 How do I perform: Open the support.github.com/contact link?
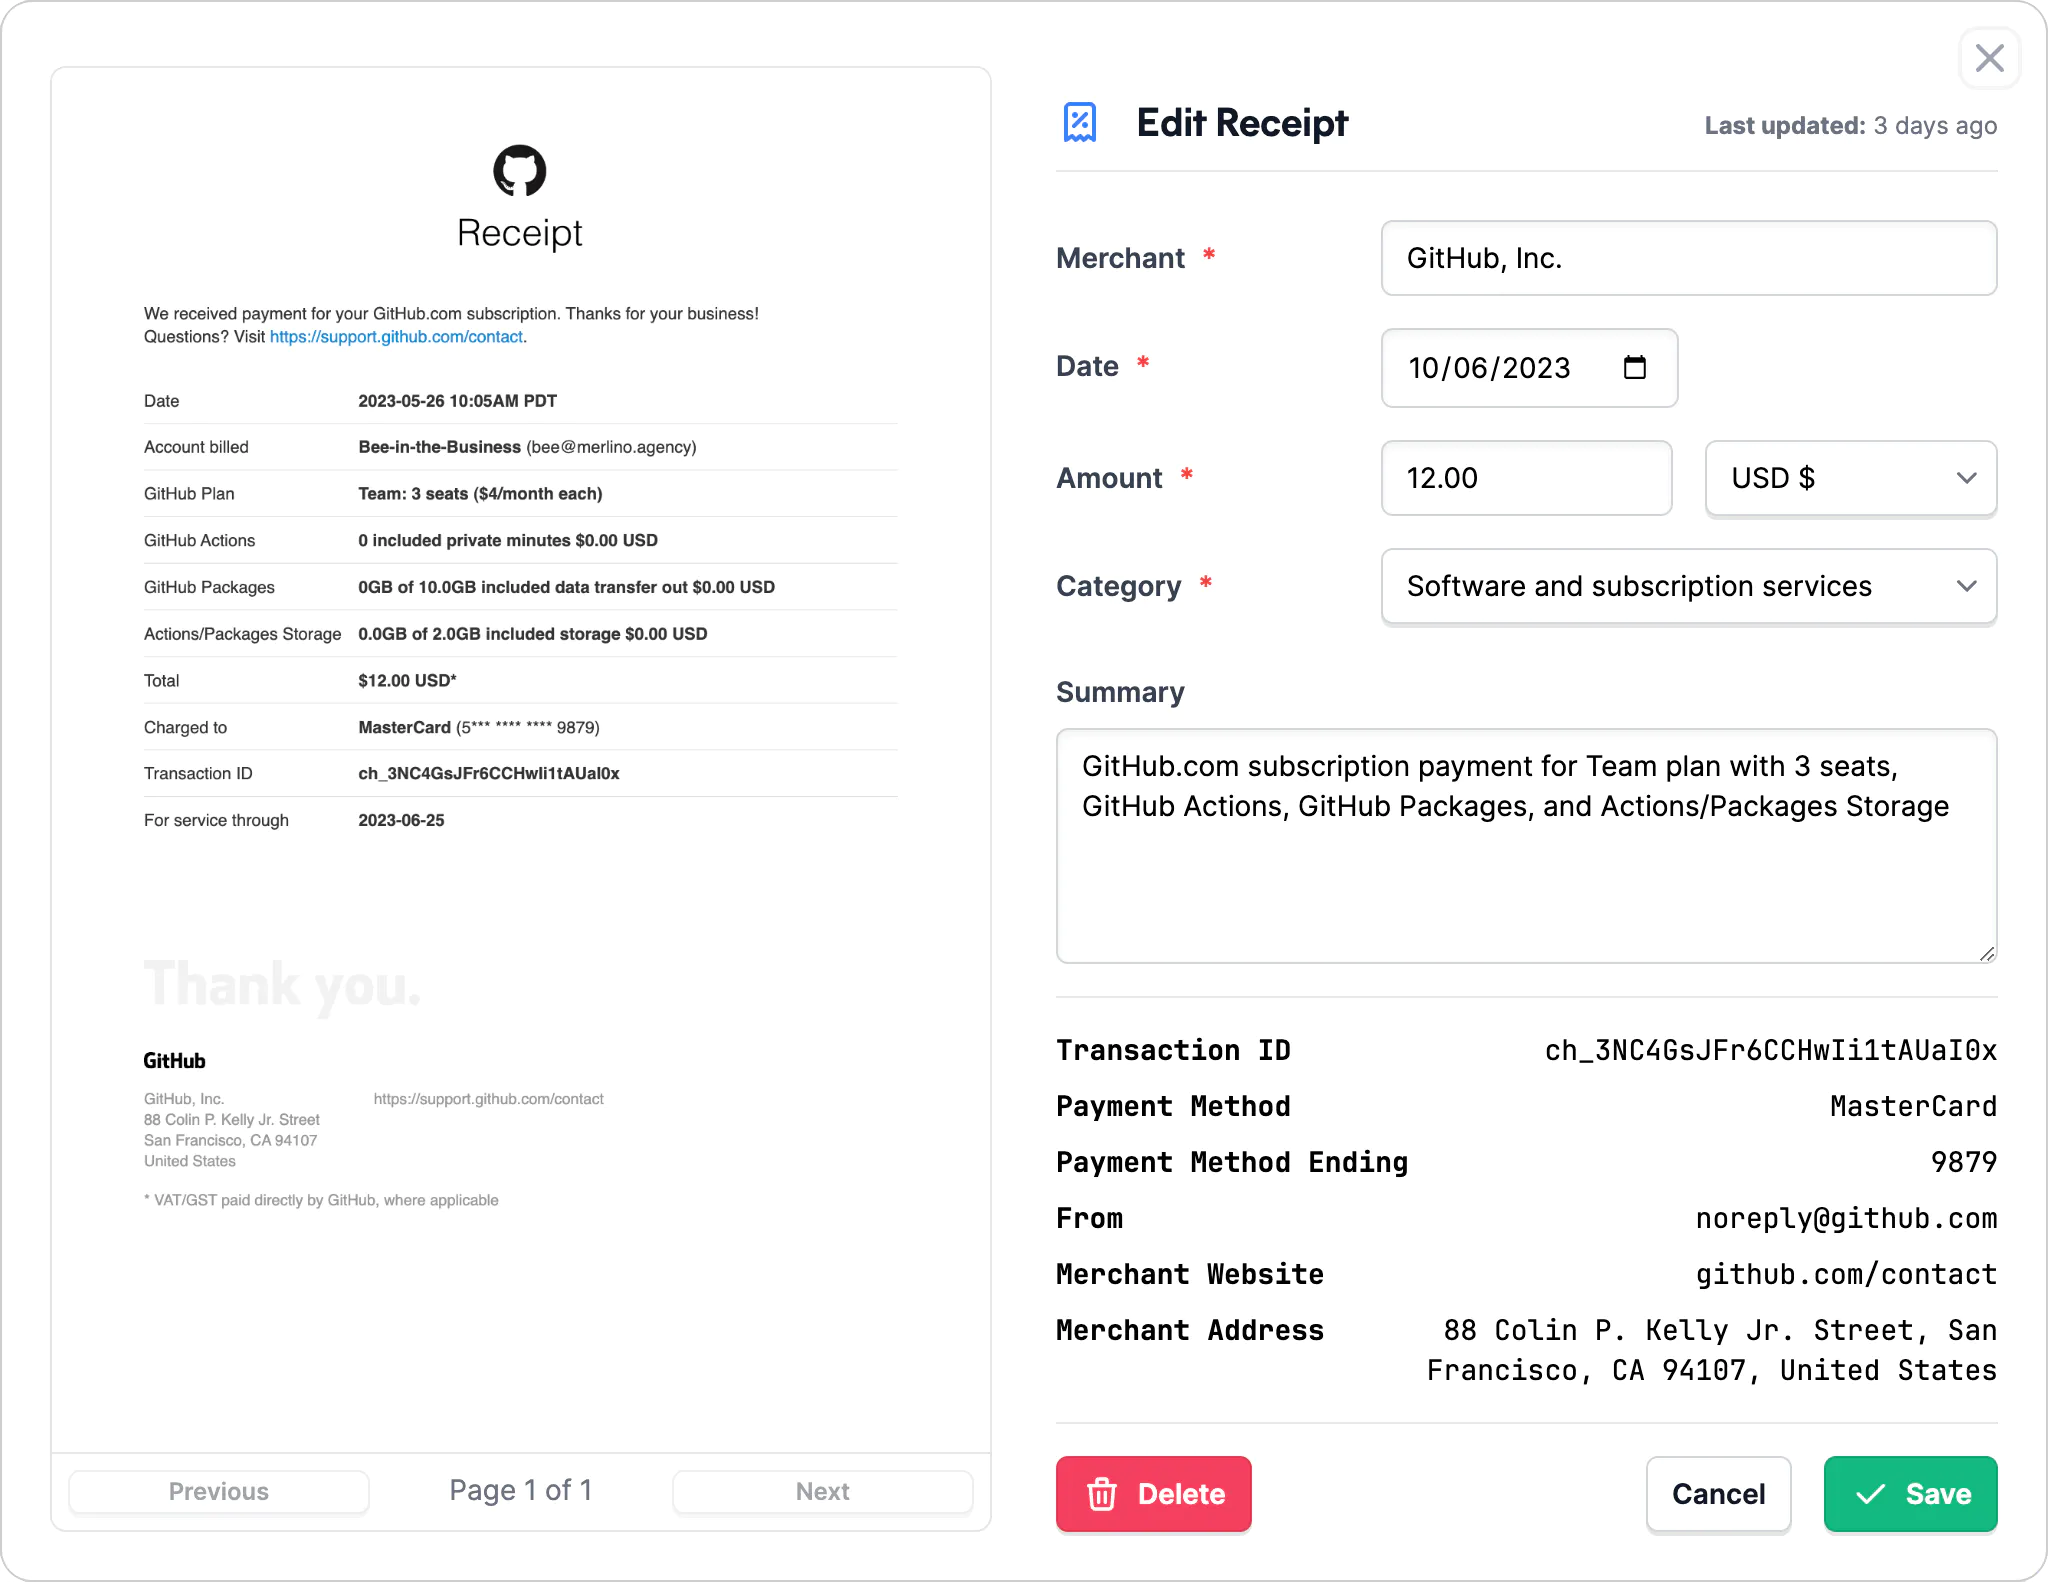pyautogui.click(x=396, y=337)
